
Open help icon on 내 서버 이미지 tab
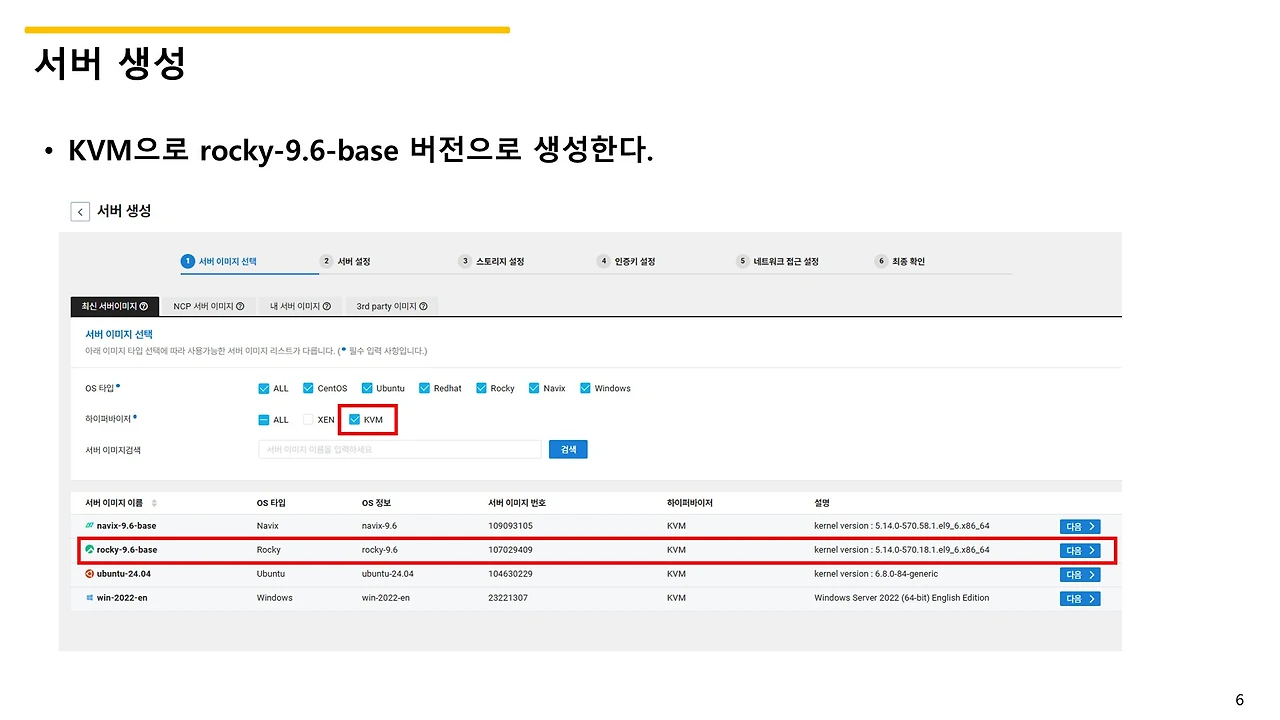(327, 307)
